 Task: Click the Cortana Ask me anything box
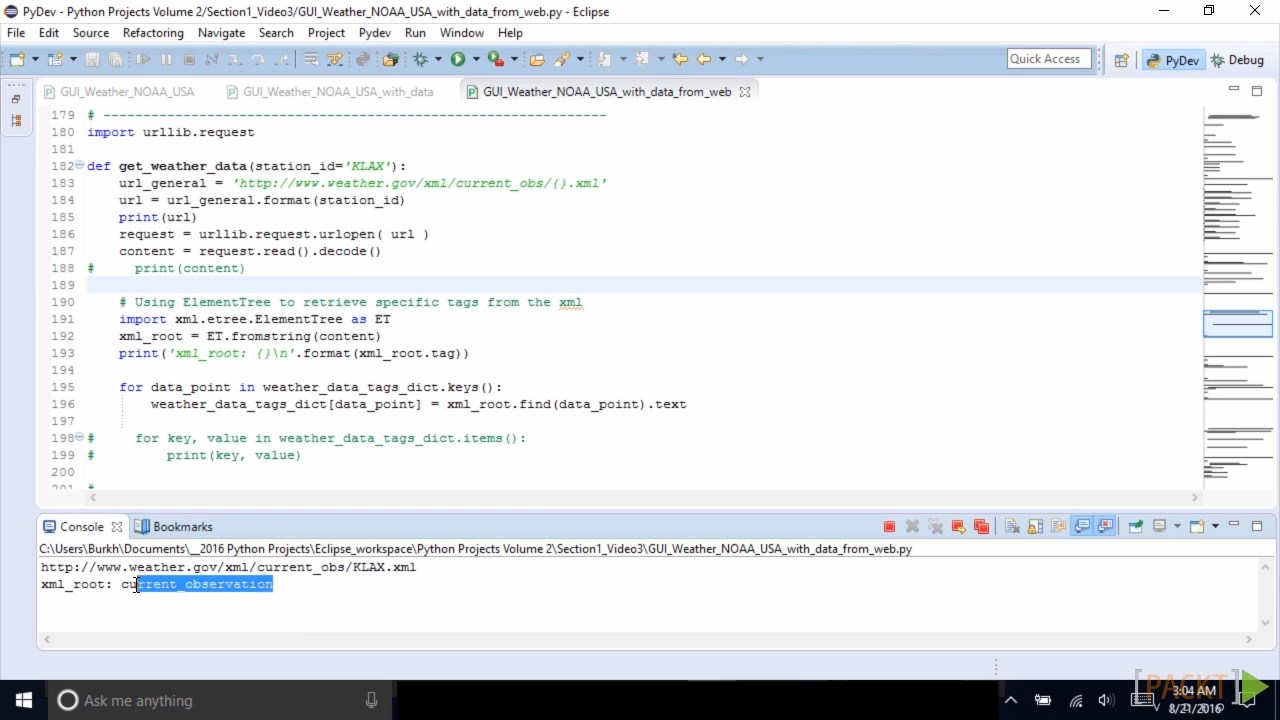click(222, 700)
